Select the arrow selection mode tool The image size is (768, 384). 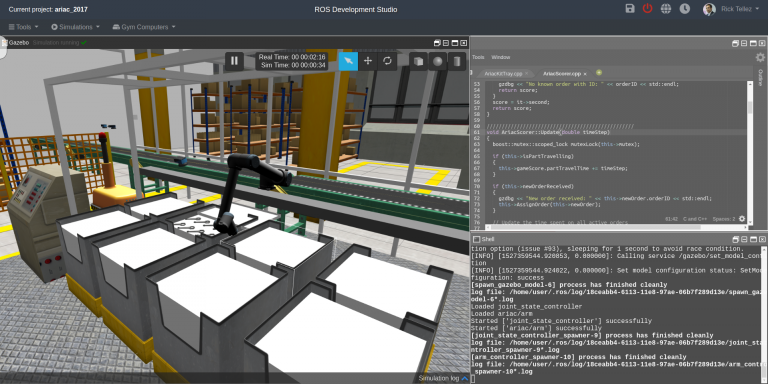point(348,61)
